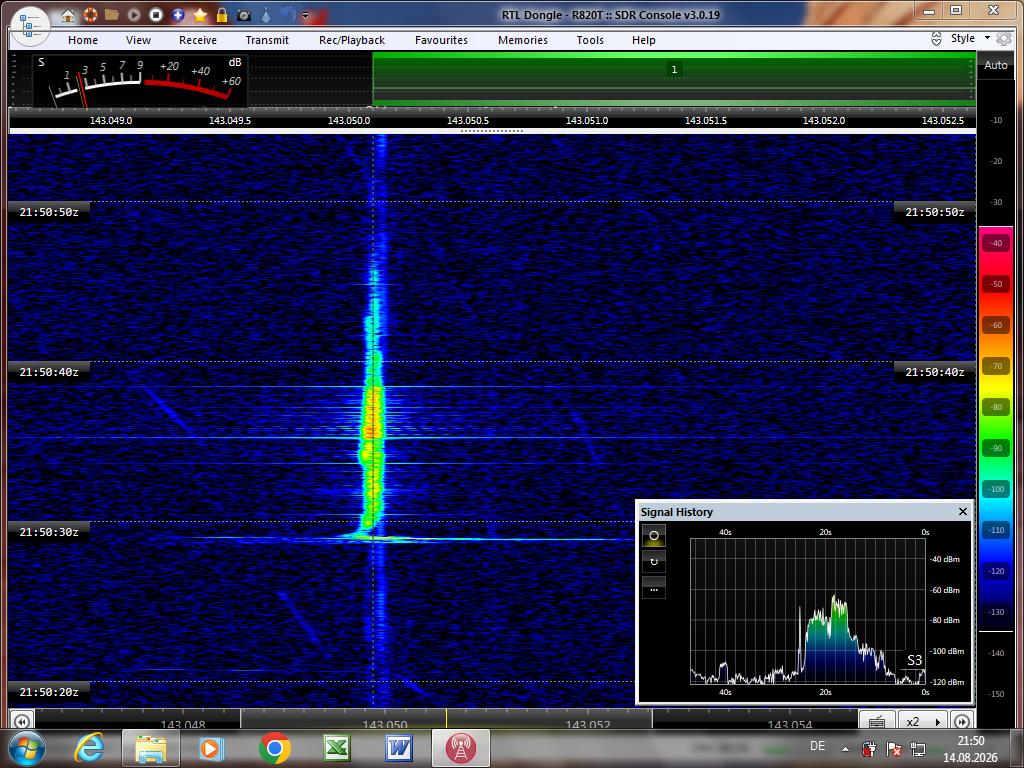Click the grey play/start icon
The height and width of the screenshot is (768, 1024).
point(134,15)
